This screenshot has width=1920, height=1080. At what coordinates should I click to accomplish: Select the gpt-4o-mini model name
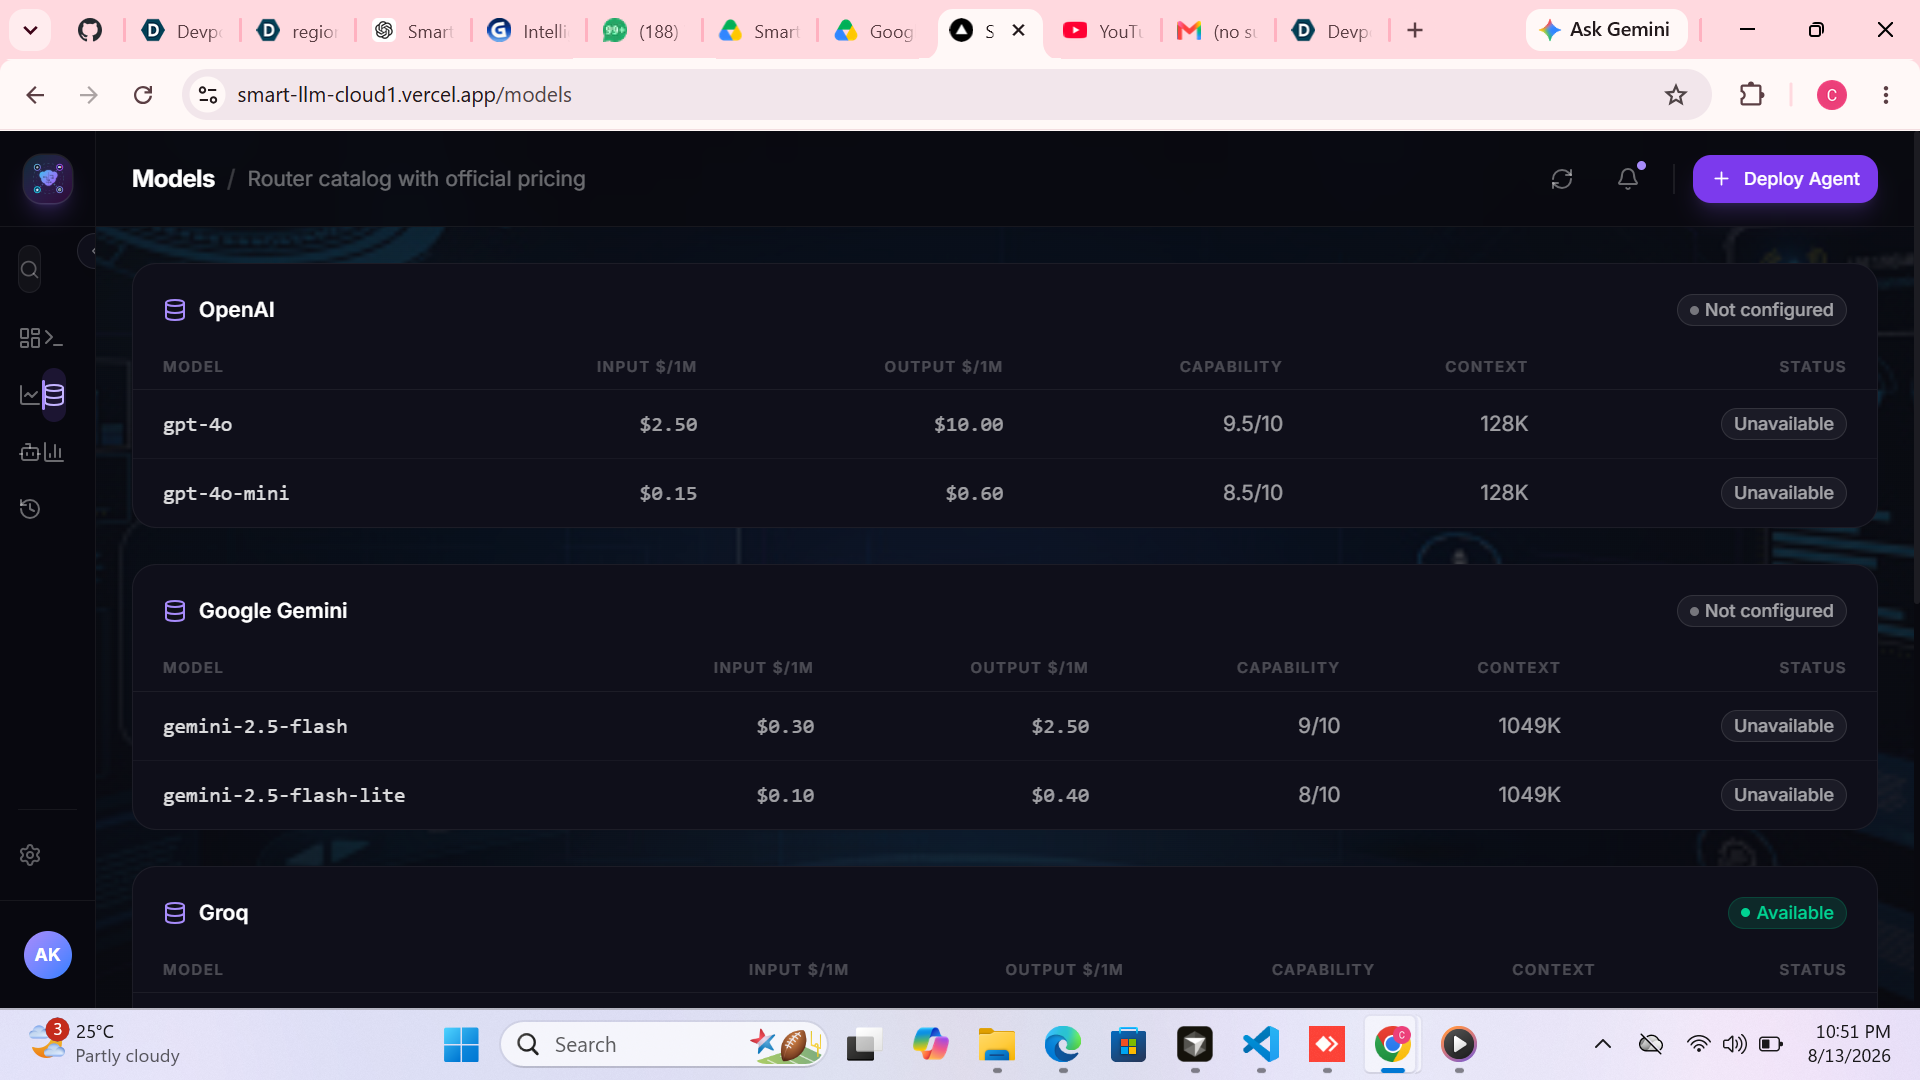[226, 494]
